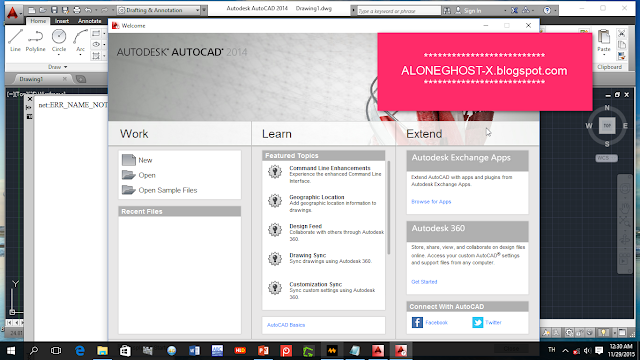Image resolution: width=640 pixels, height=360 pixels.
Task: Select the Polyline drawing tool
Action: tap(36, 40)
